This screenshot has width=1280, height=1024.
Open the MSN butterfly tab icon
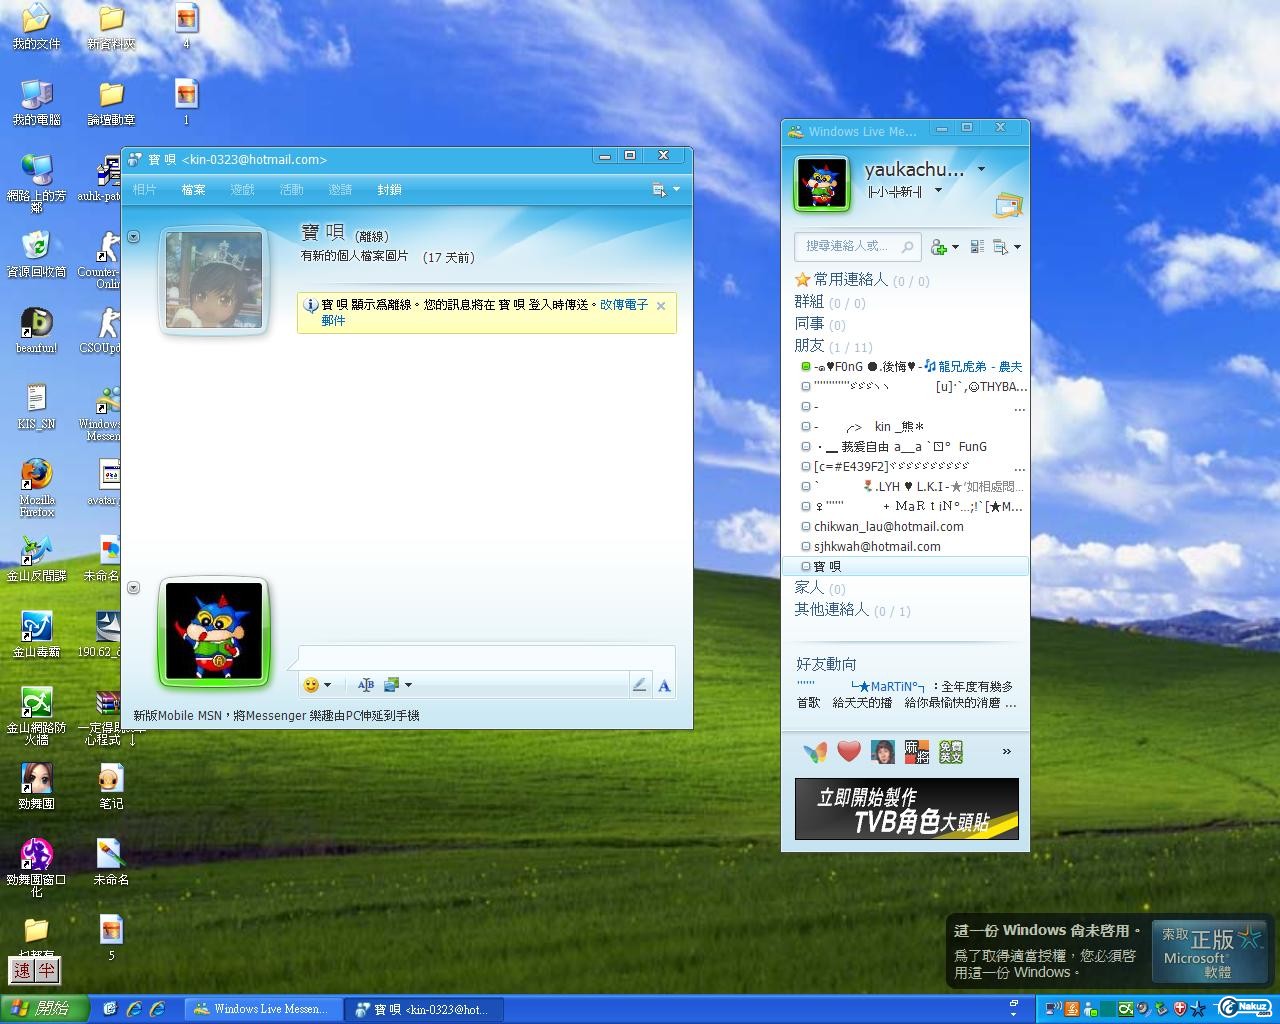pyautogui.click(x=815, y=751)
